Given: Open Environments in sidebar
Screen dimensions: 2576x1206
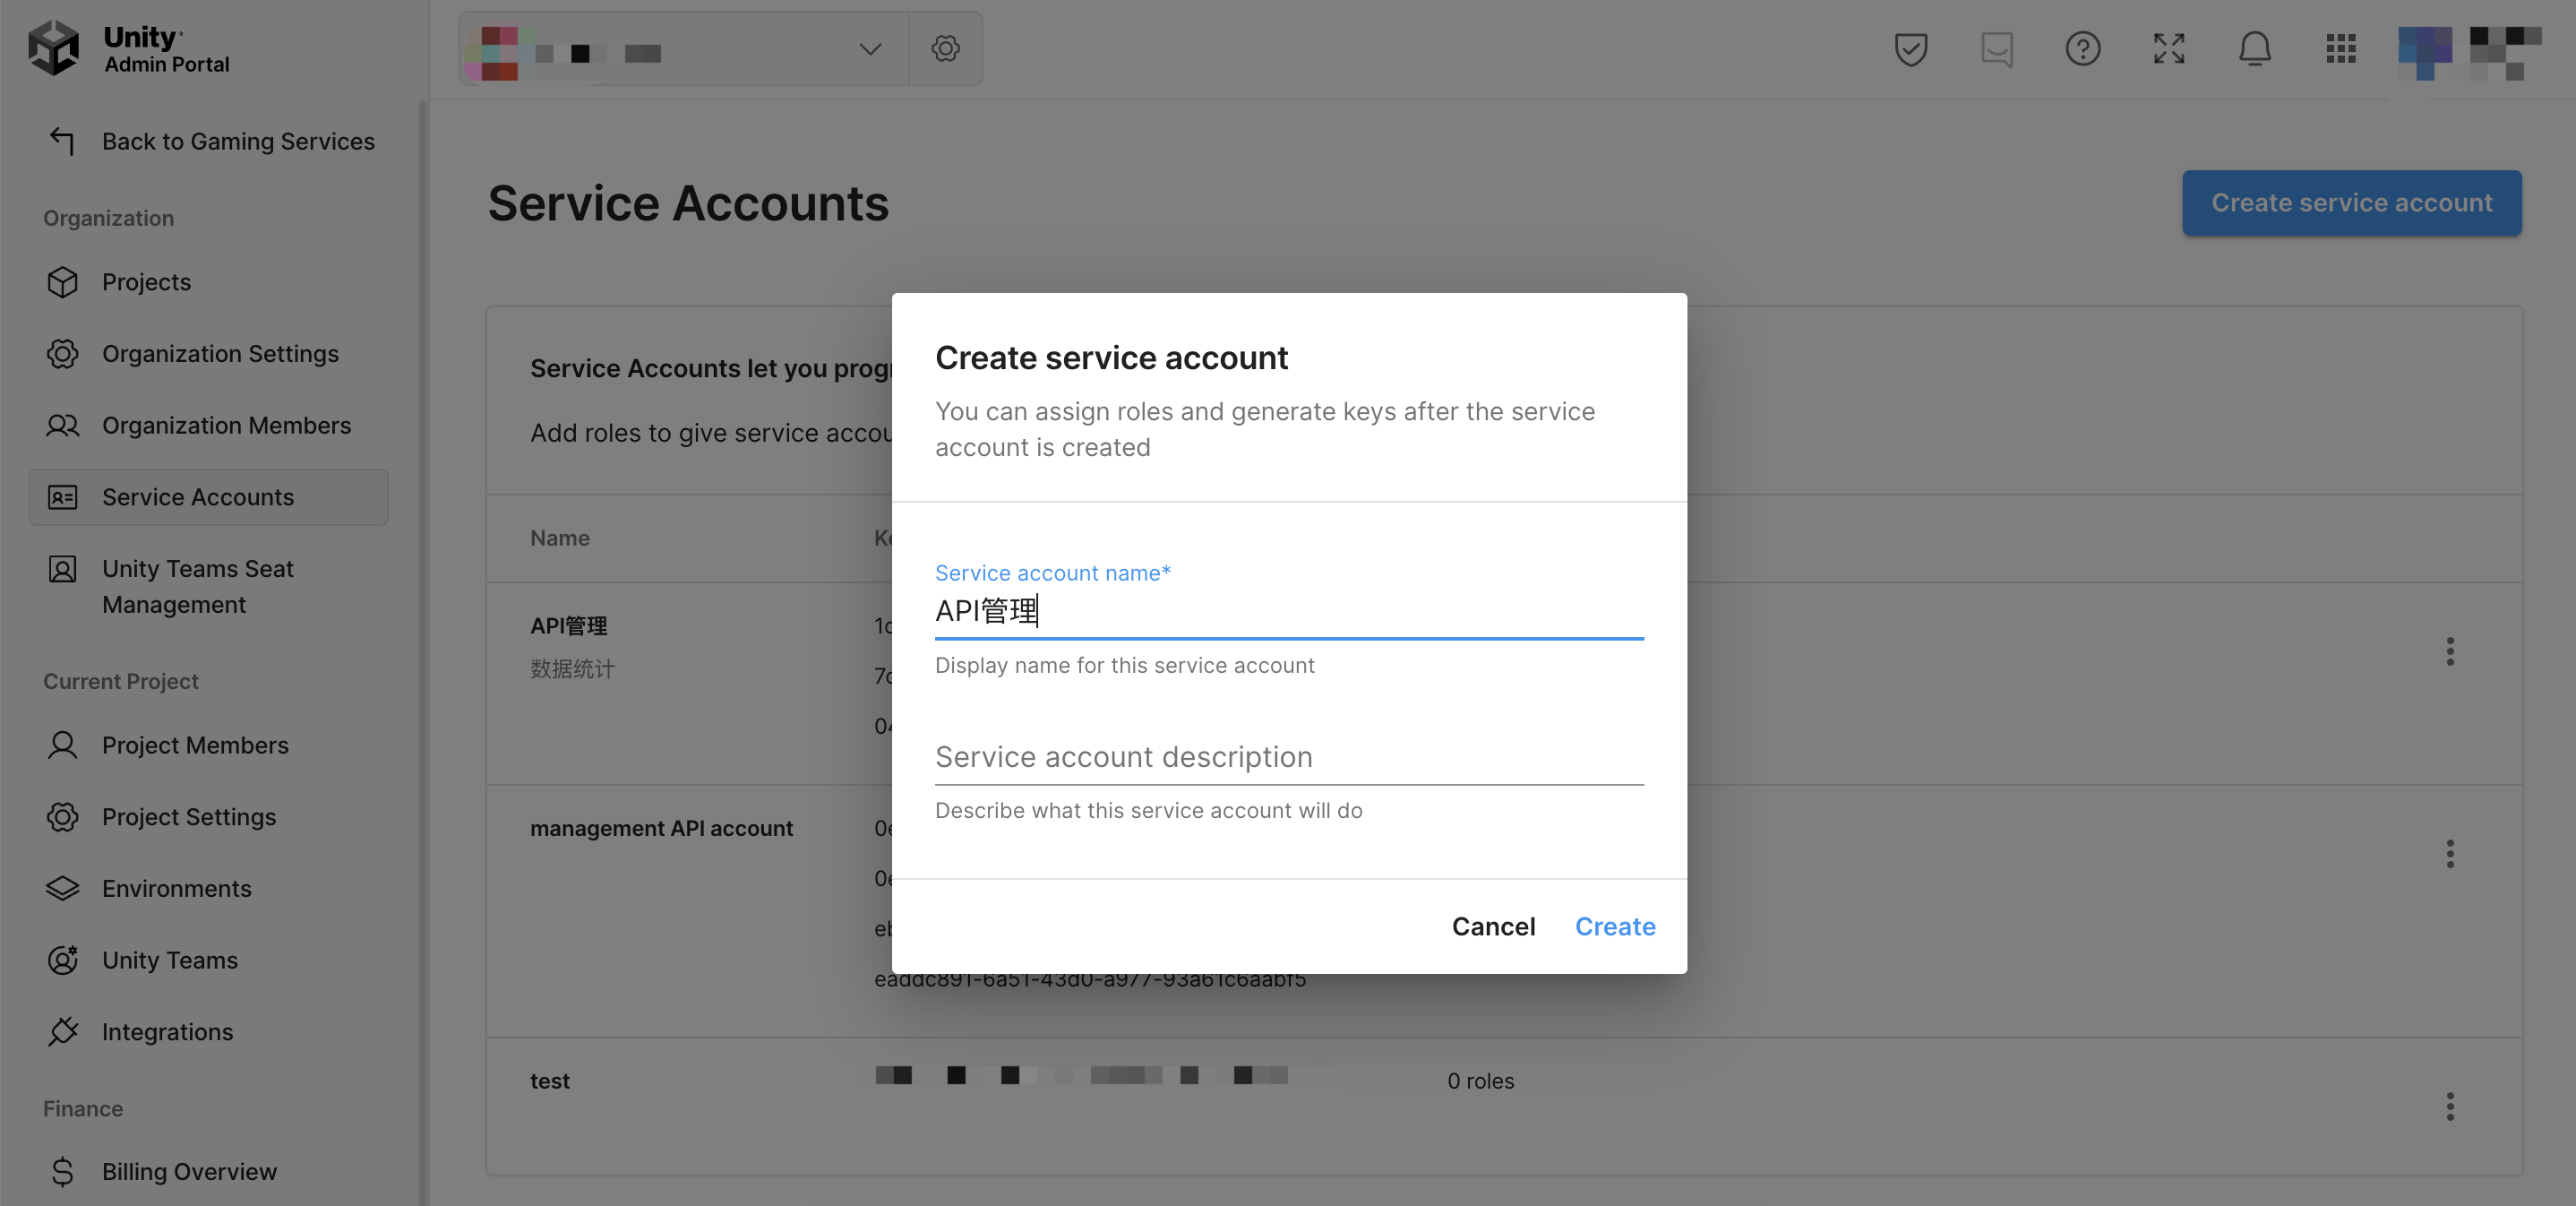Looking at the screenshot, I should tap(176, 888).
